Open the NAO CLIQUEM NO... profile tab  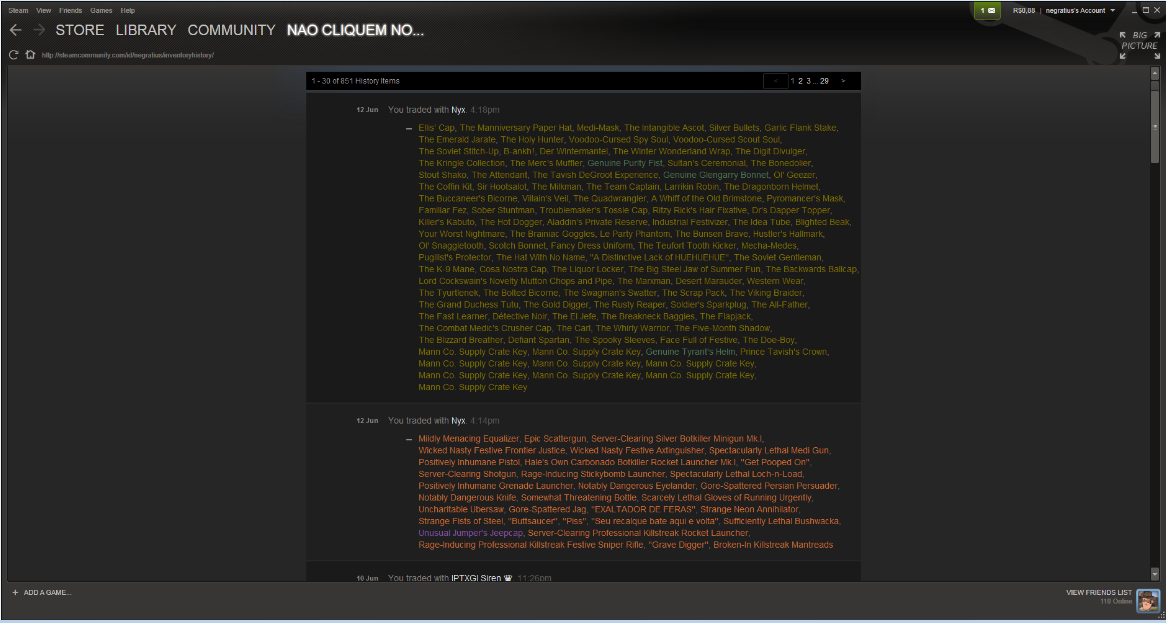[355, 30]
